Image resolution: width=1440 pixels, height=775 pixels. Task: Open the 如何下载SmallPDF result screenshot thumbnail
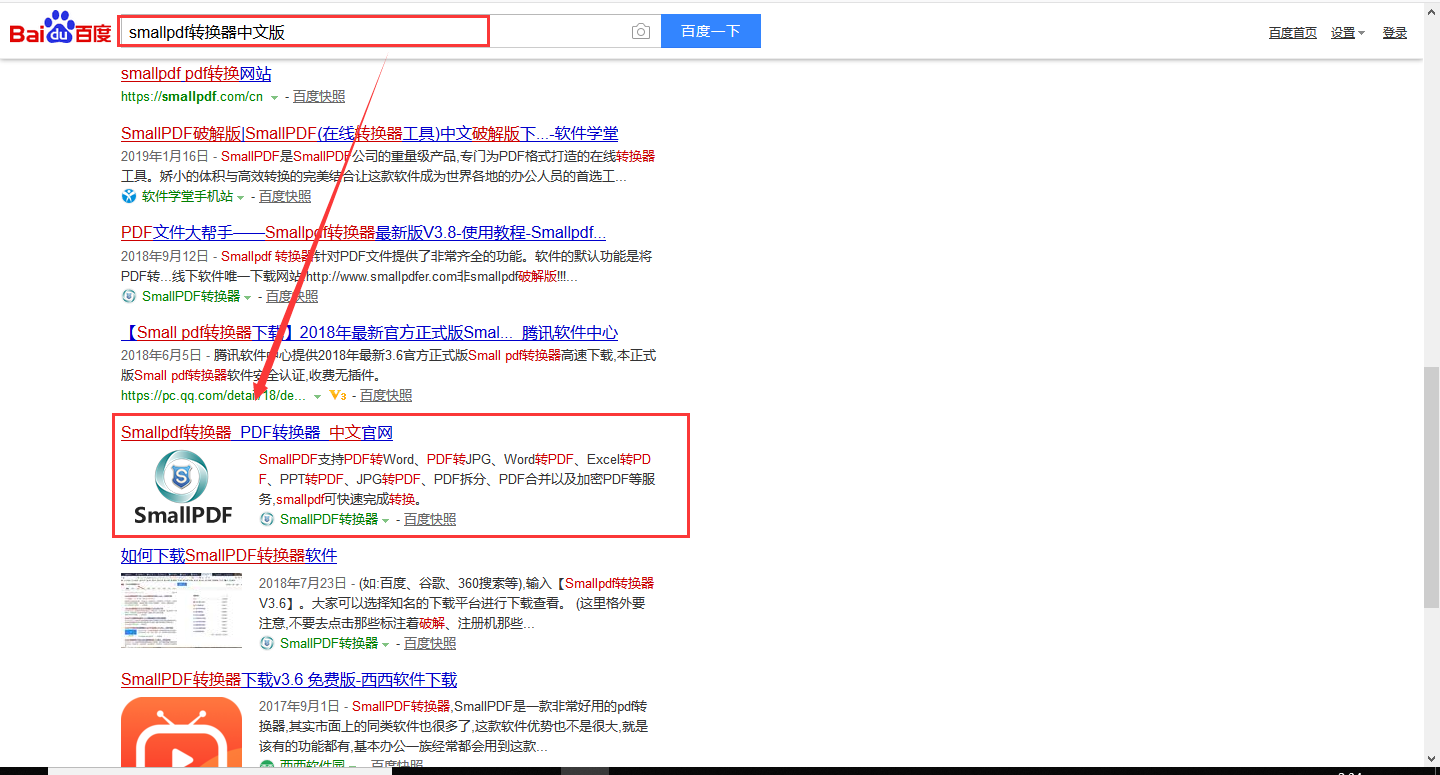[181, 610]
